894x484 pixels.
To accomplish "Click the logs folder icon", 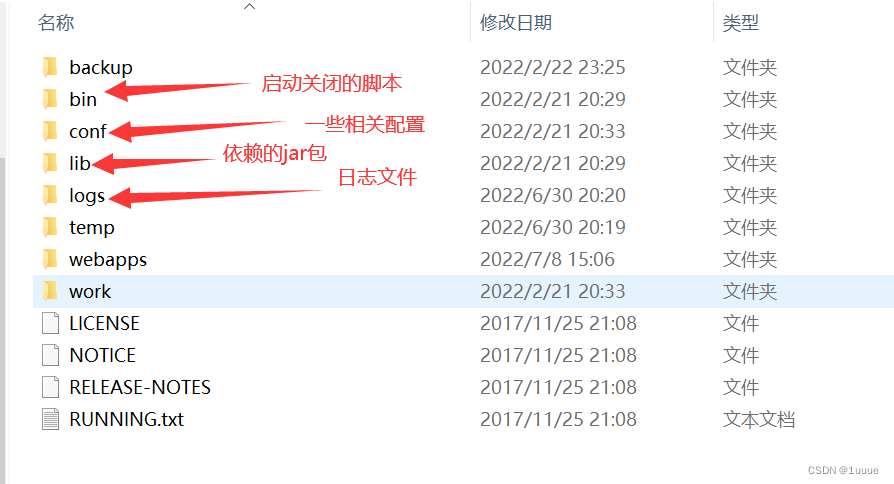I will coord(50,195).
